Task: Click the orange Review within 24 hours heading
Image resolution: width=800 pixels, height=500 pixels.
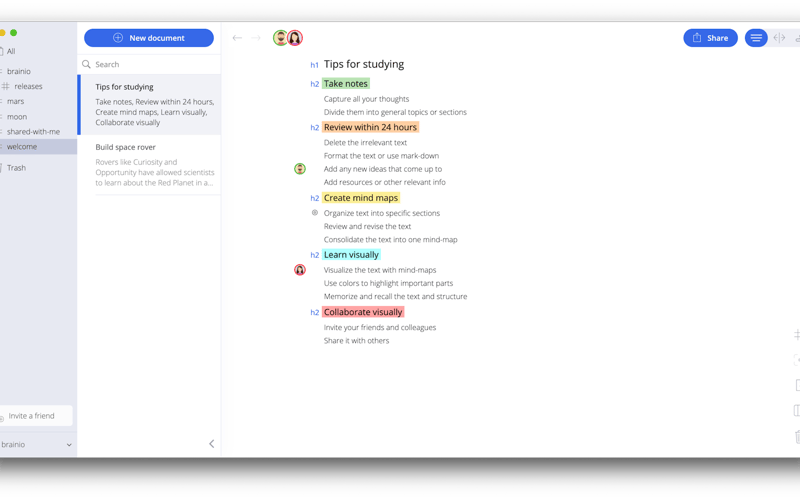Action: click(370, 127)
